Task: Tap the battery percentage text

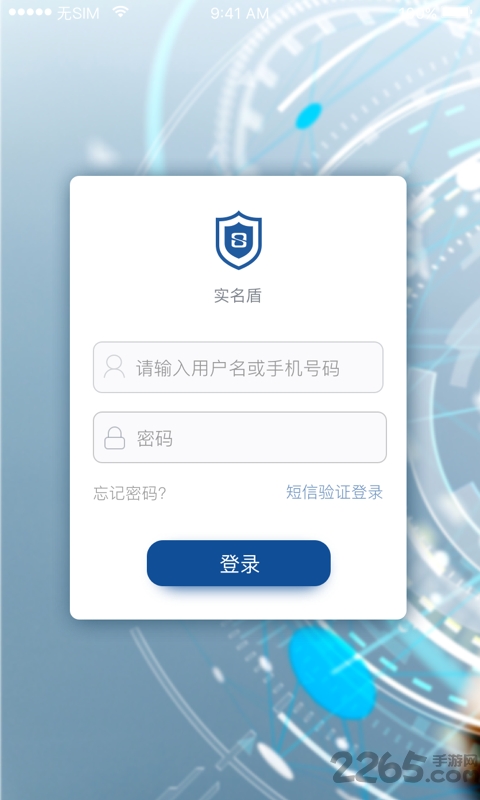Action: point(418,13)
